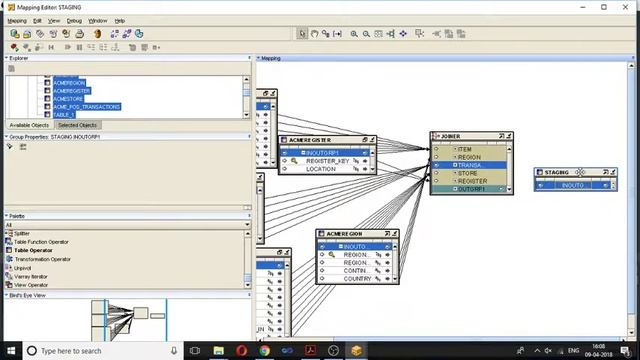This screenshot has width=640, height=360.
Task: Click COUNTRY attribute in ACMEREGION
Action: pyautogui.click(x=357, y=279)
